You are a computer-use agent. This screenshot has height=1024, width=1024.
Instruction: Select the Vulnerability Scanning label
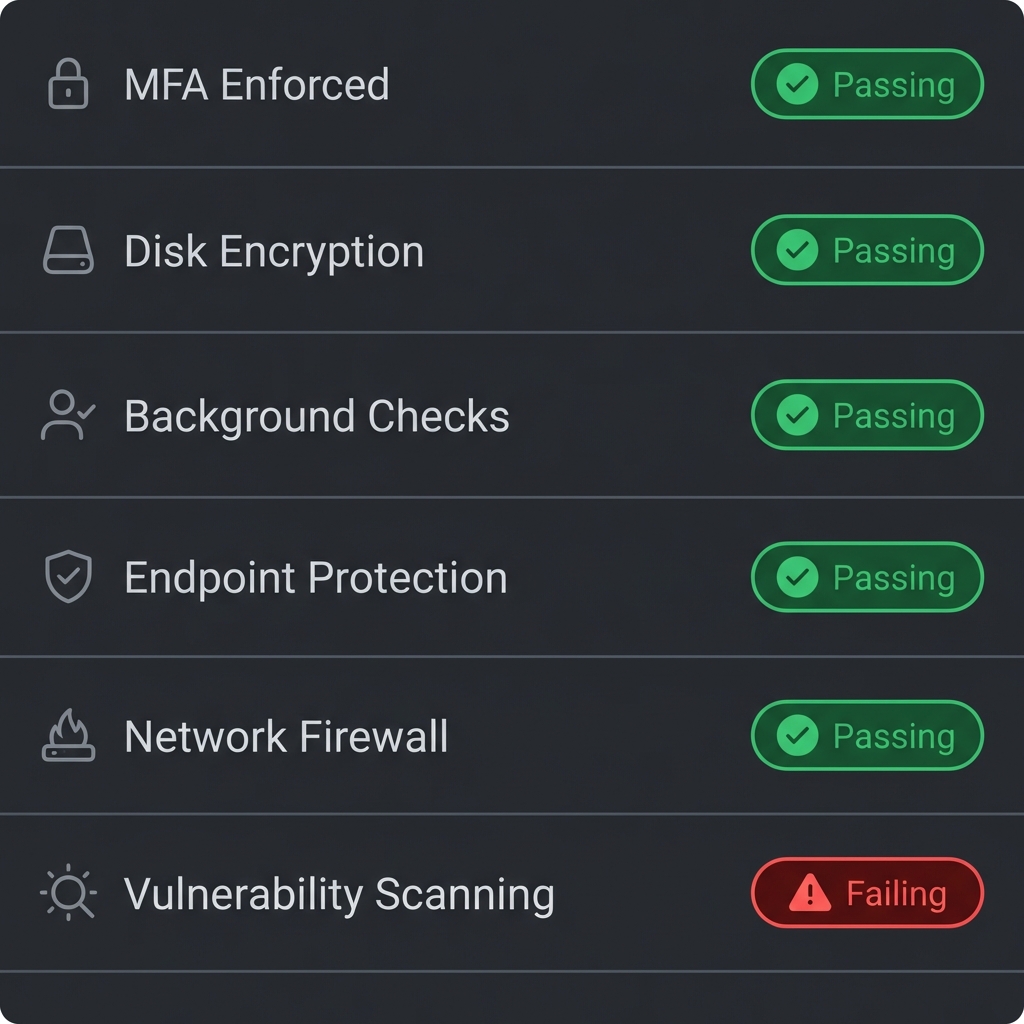338,894
